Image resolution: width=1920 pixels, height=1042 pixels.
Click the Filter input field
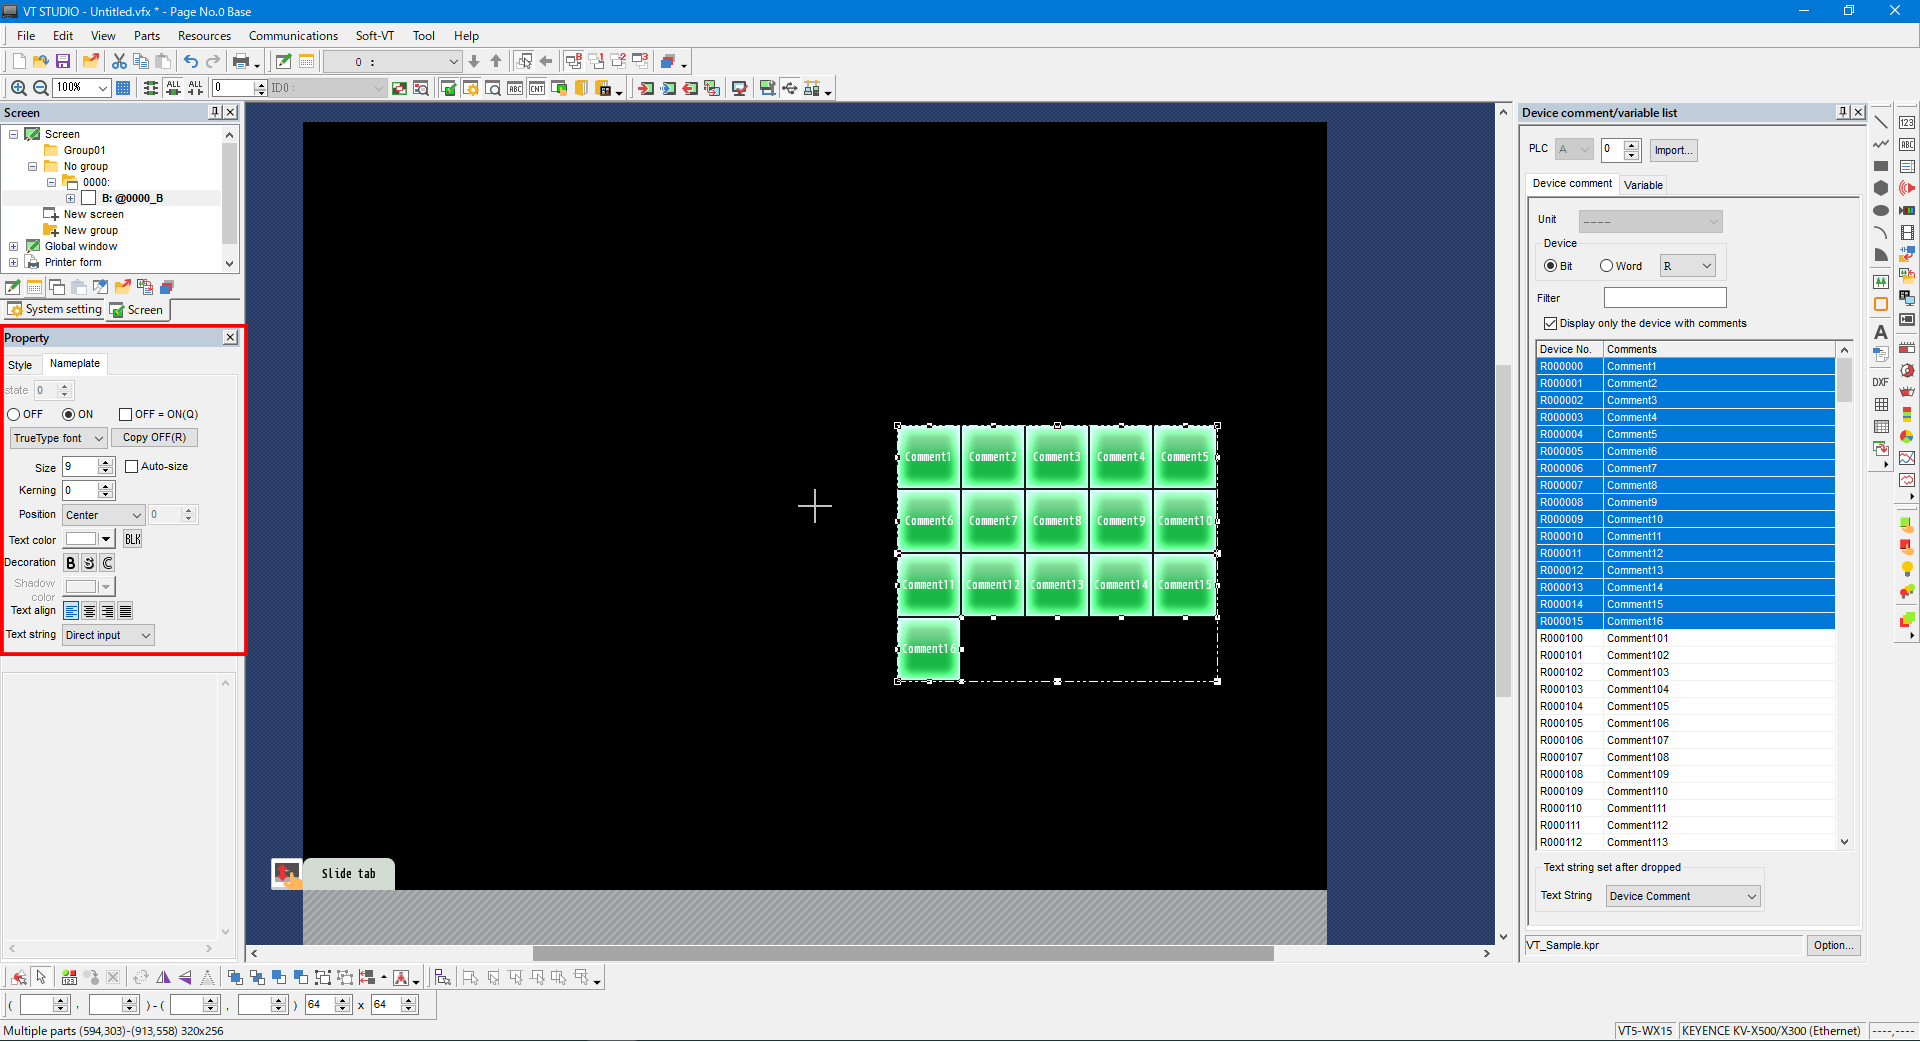pyautogui.click(x=1665, y=298)
